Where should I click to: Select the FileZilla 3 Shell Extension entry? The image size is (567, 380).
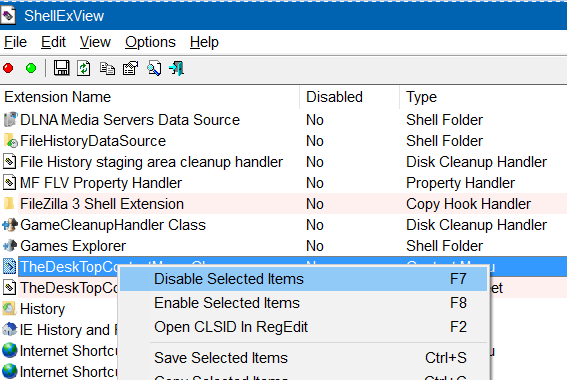pos(102,204)
